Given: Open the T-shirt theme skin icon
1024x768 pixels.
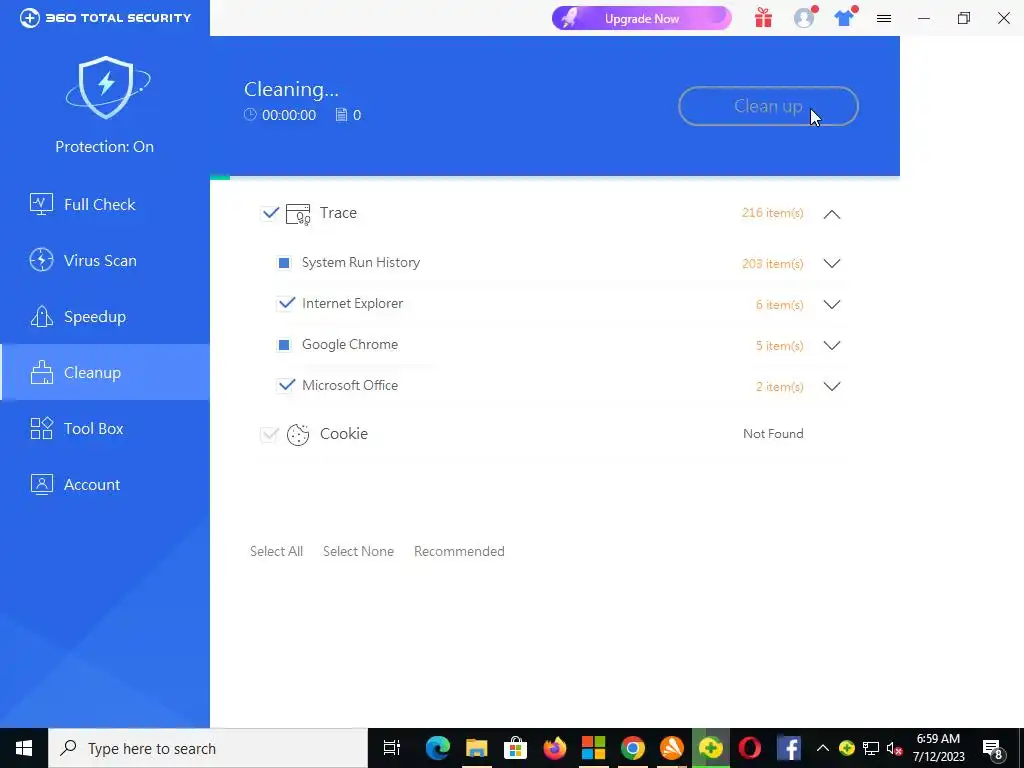Looking at the screenshot, I should (x=844, y=18).
